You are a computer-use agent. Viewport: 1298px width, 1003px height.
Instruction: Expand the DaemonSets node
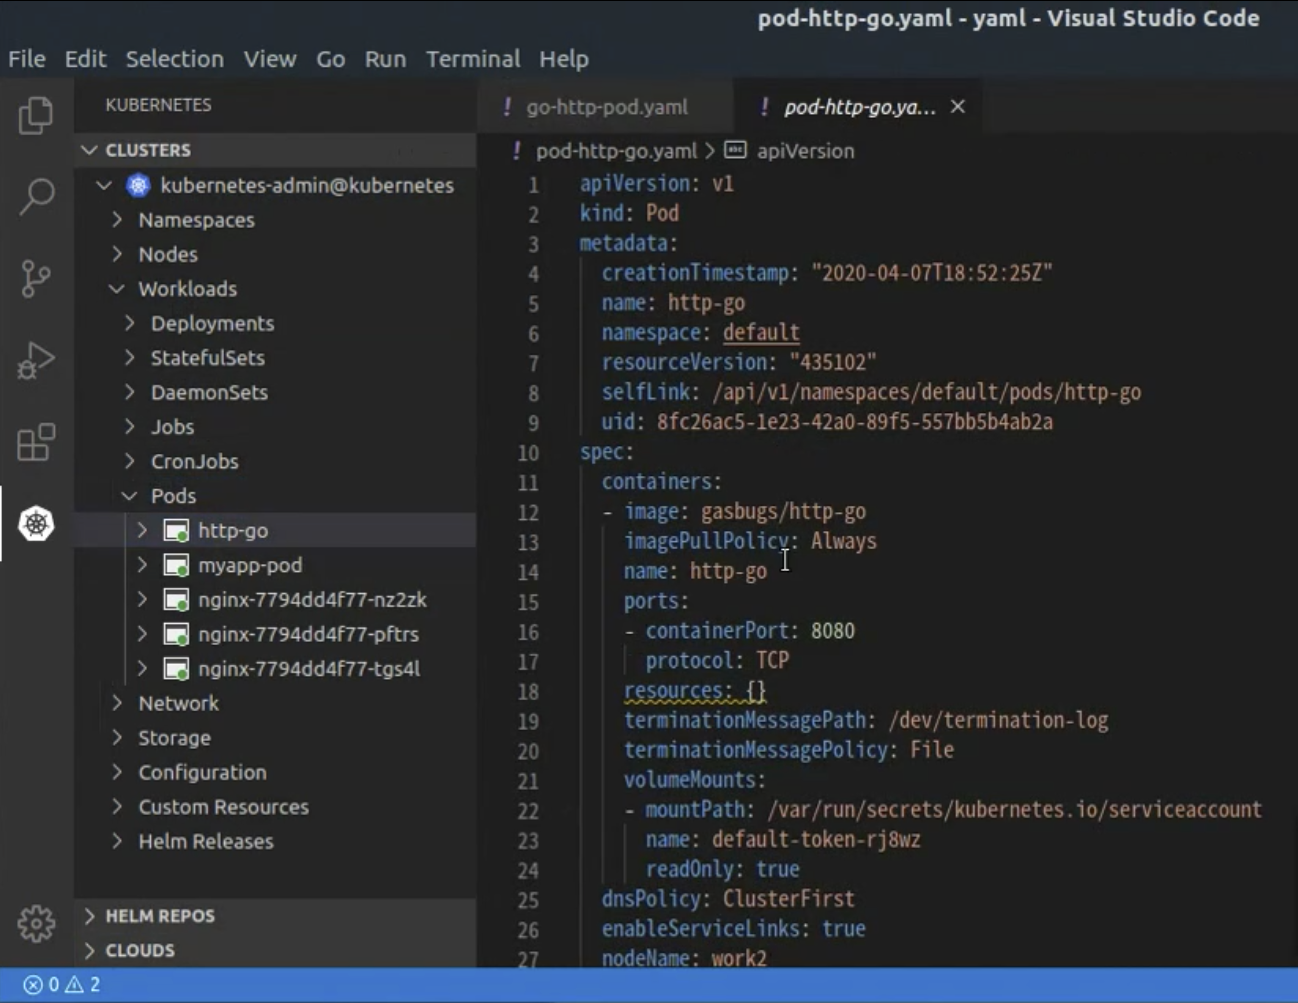(x=130, y=392)
